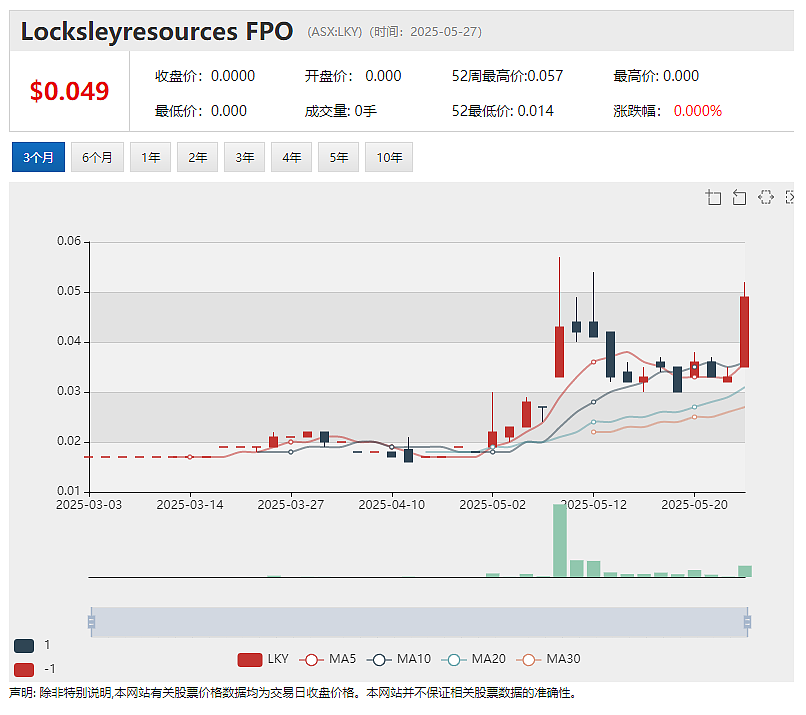Click the 最高价: 0.000 text

656,76
